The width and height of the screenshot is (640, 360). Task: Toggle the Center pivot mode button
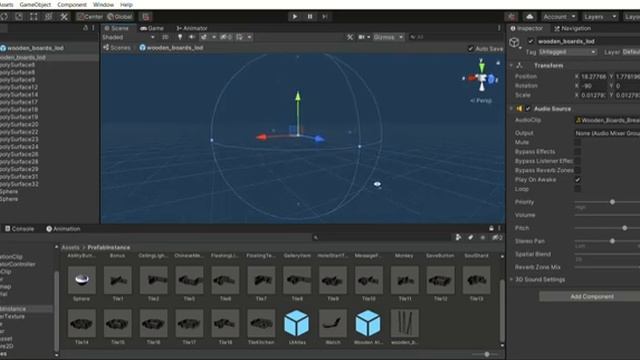(90, 17)
